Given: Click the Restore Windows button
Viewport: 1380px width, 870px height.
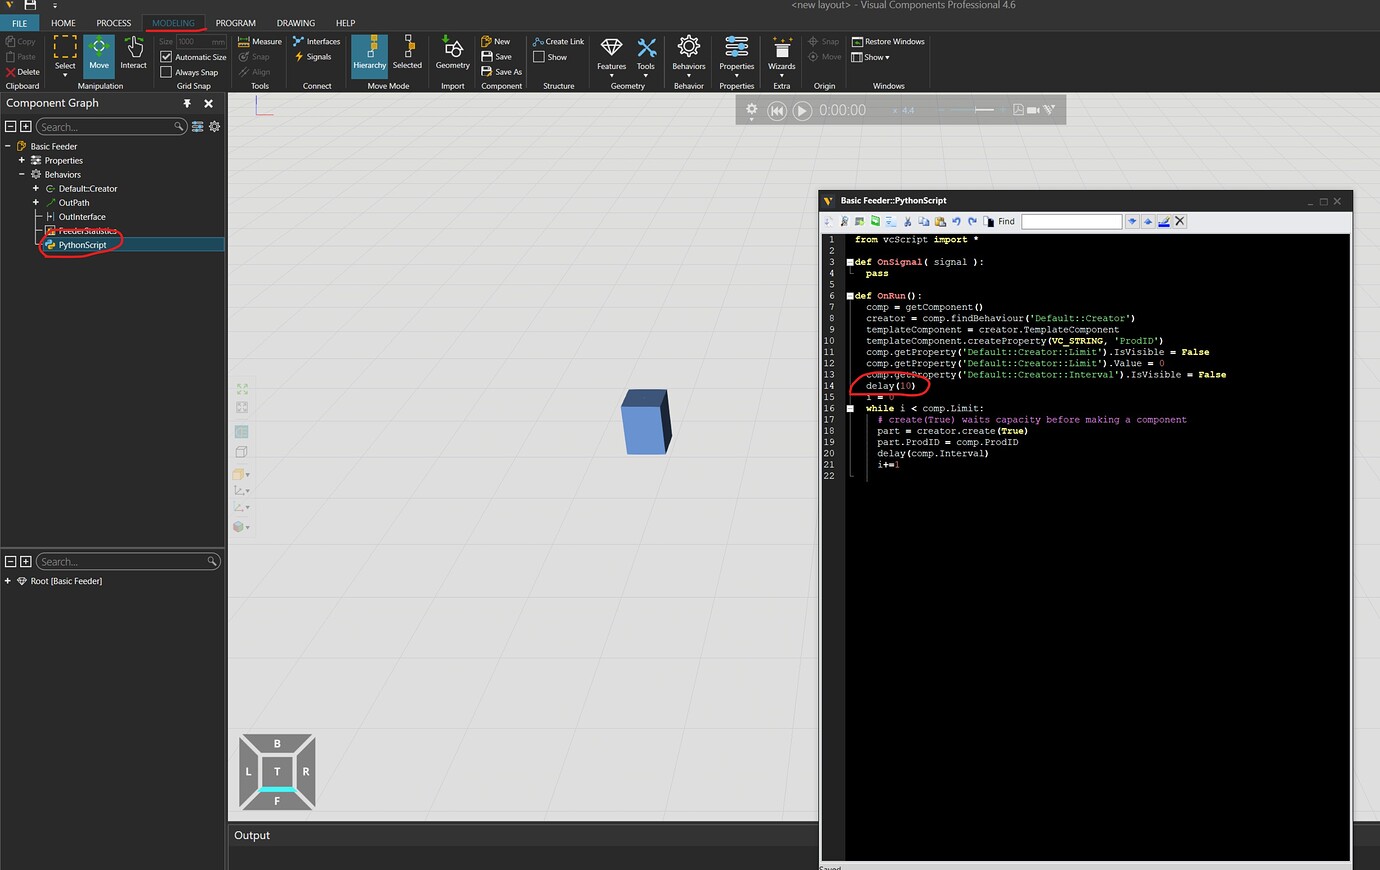Looking at the screenshot, I should pos(888,42).
